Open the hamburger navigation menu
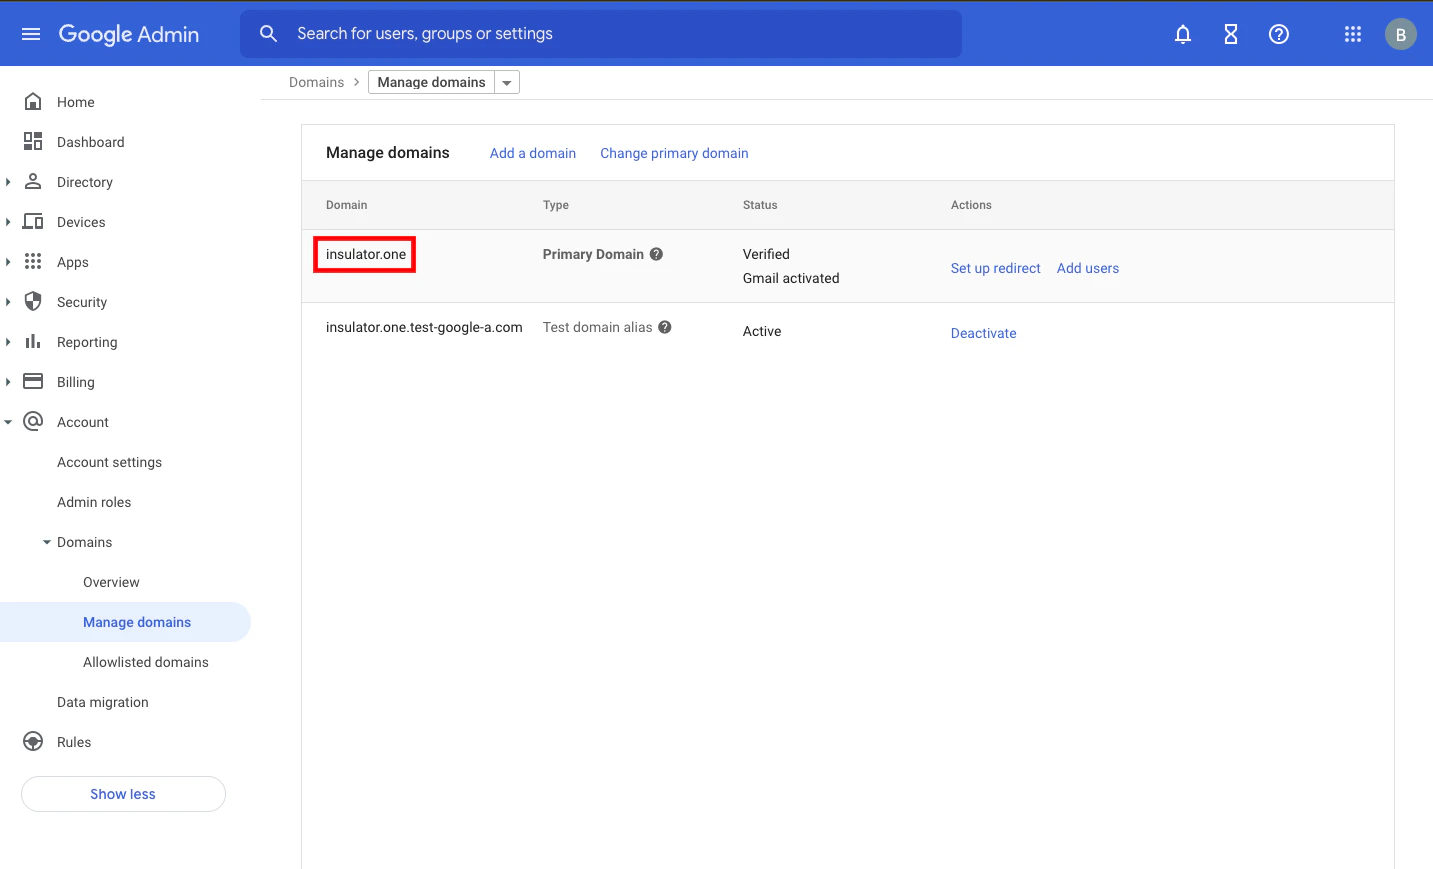1433x869 pixels. 30,33
